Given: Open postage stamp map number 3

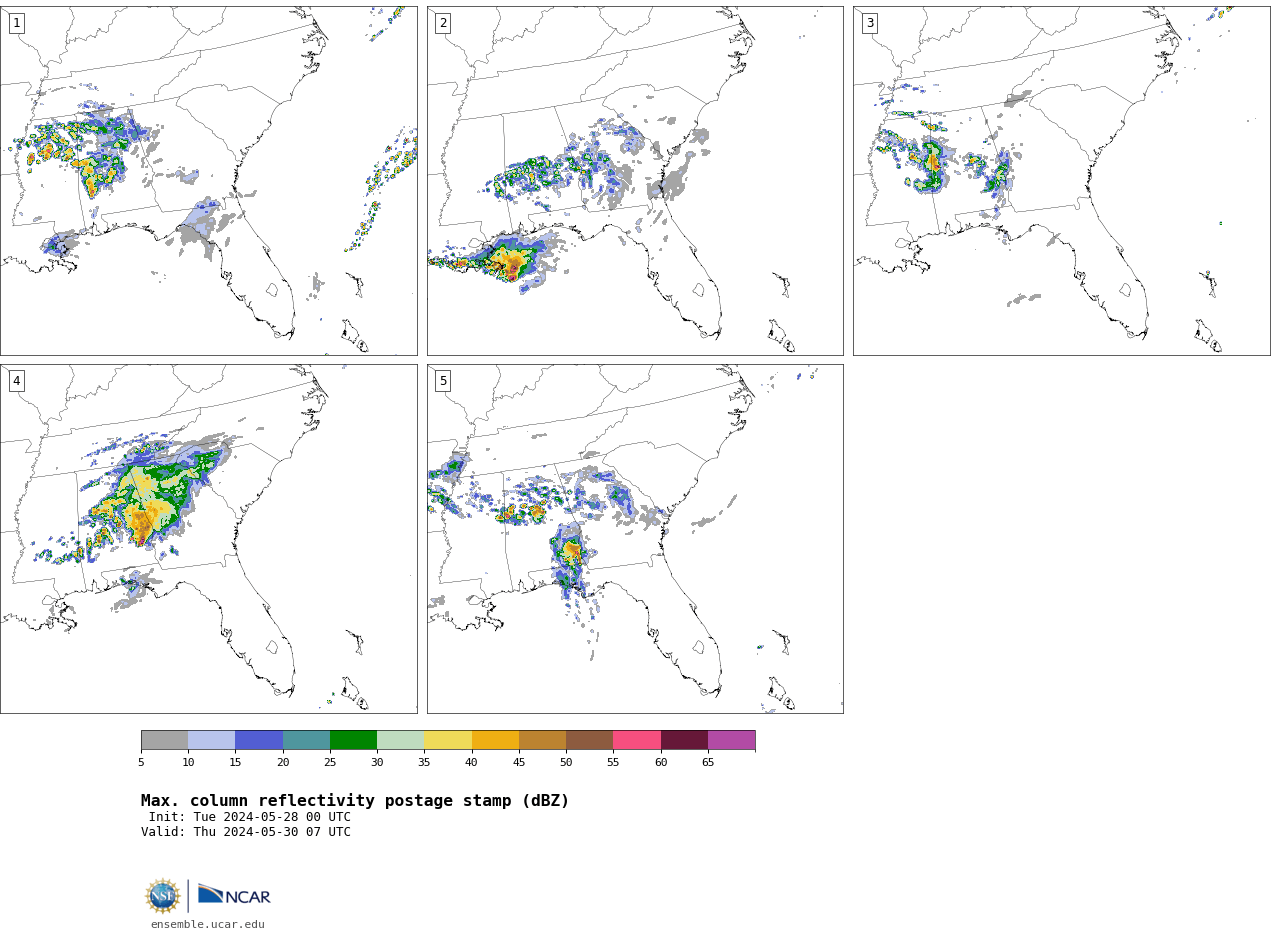Looking at the screenshot, I should 1061,181.
